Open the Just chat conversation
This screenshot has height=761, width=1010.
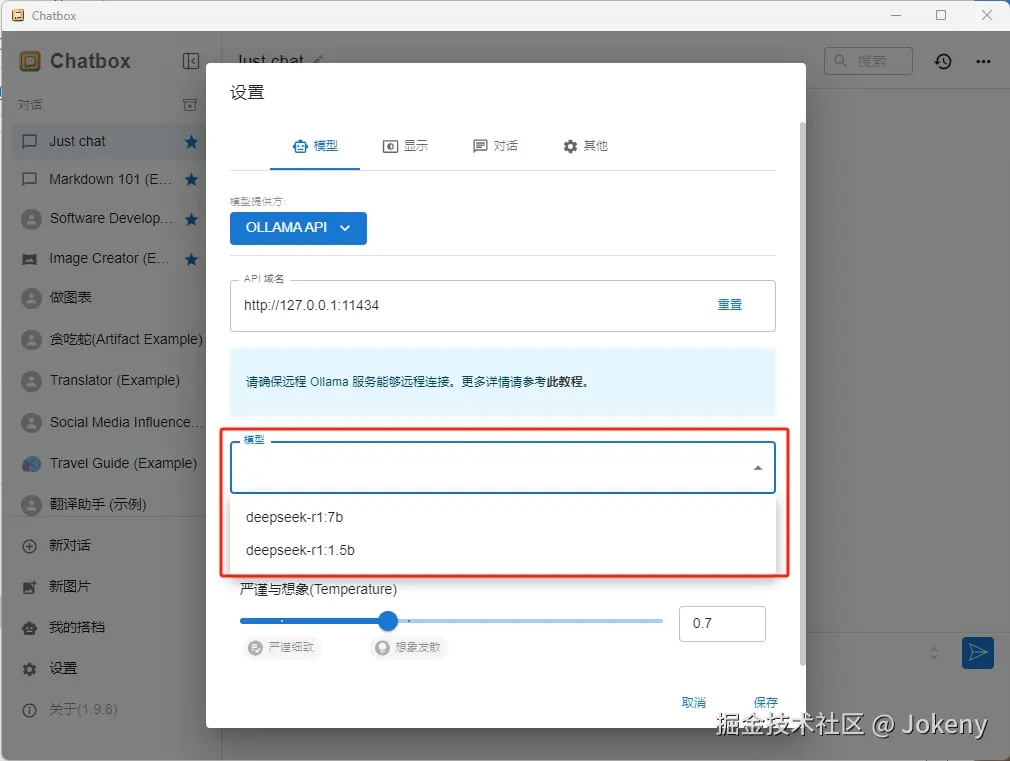click(x=110, y=141)
